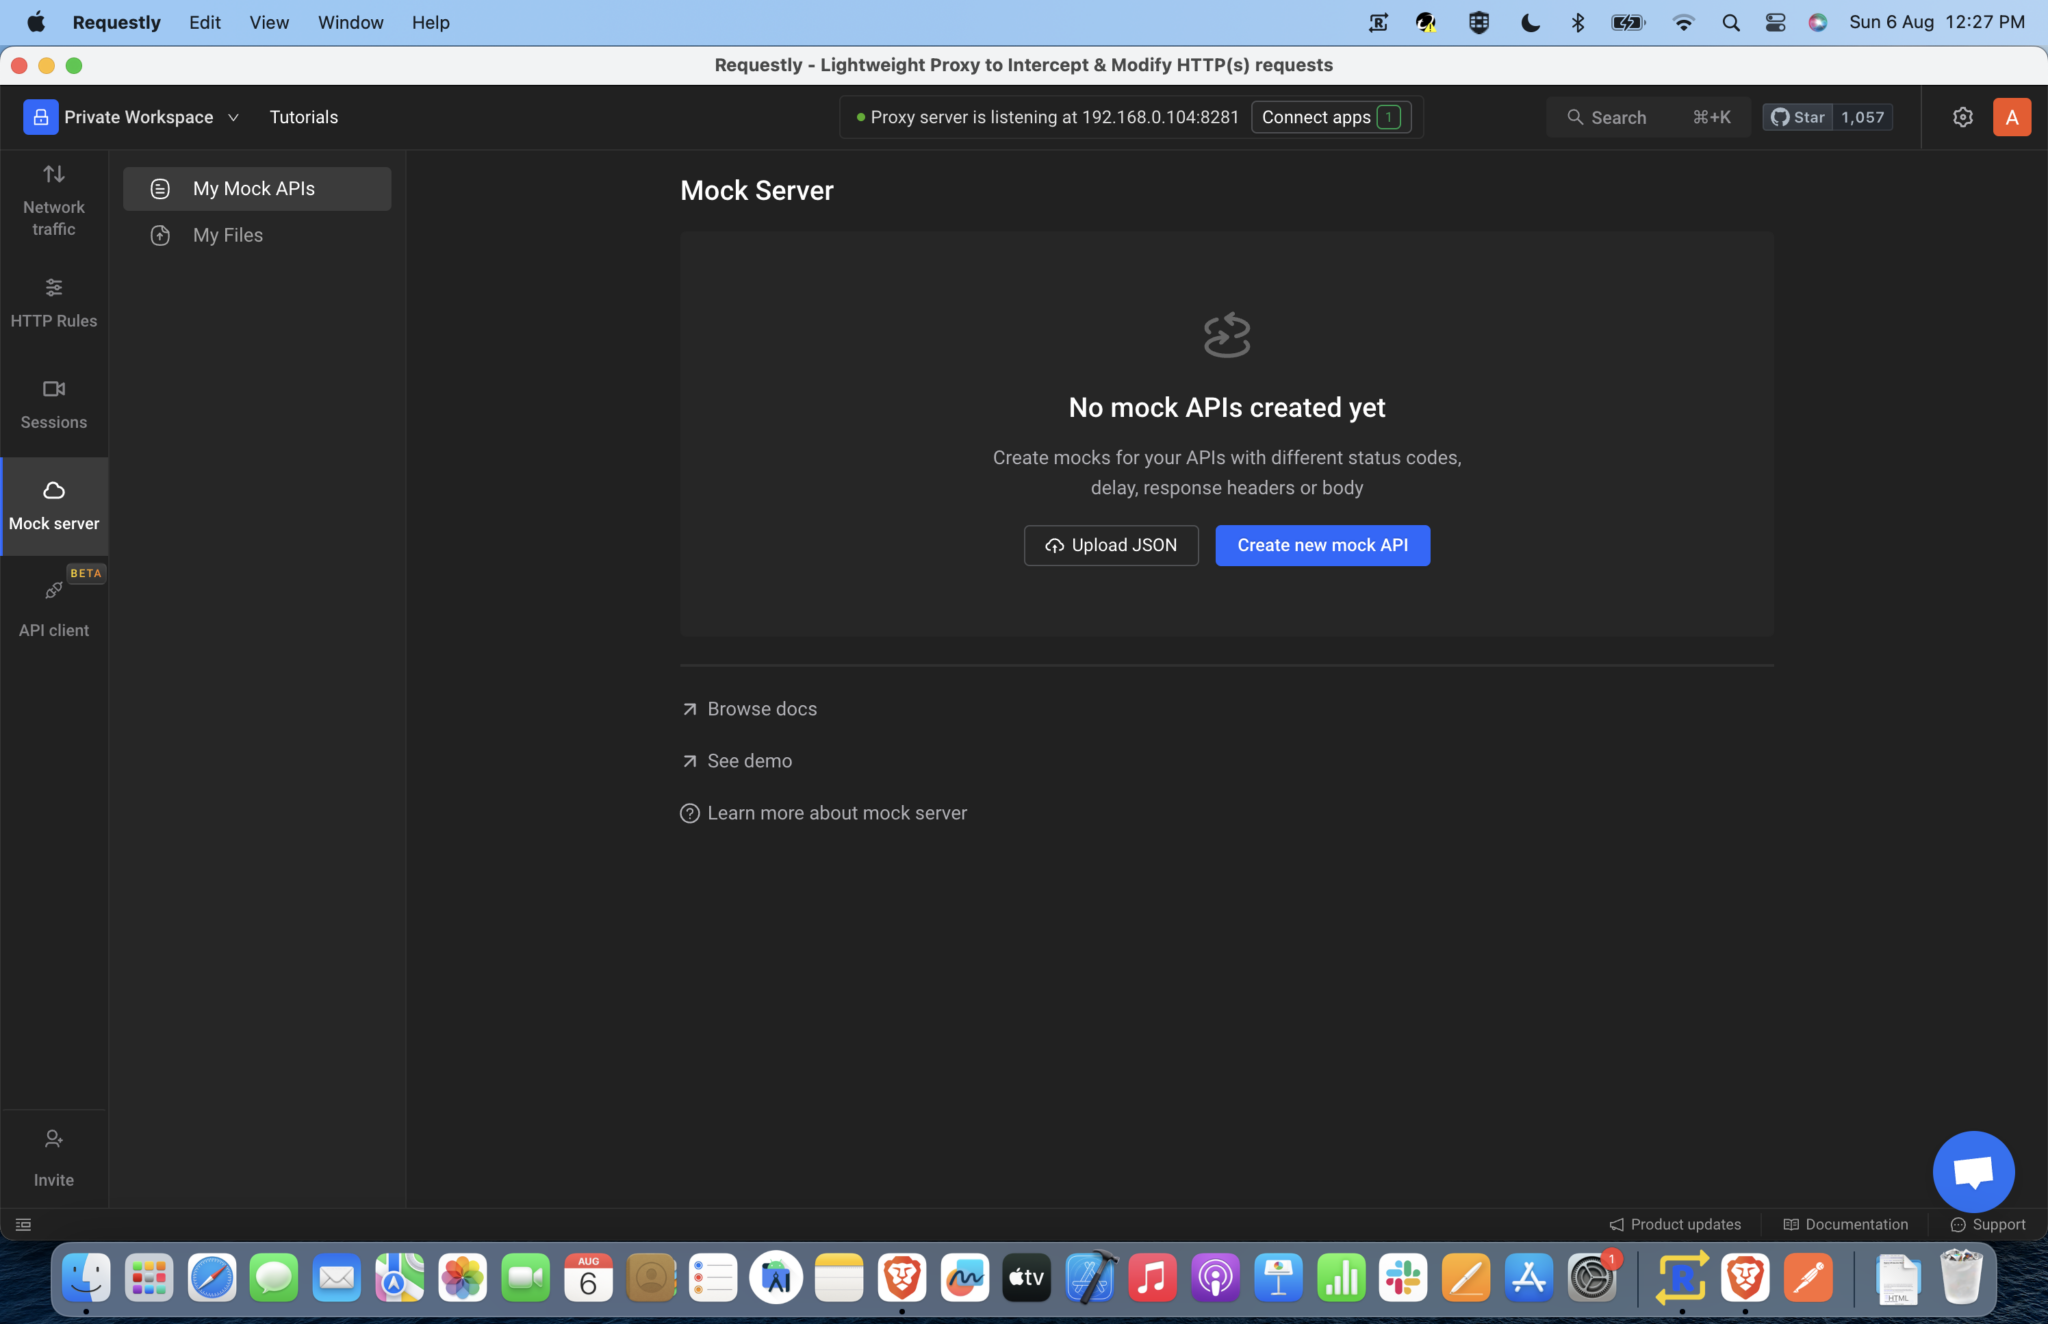The height and width of the screenshot is (1324, 2048).
Task: Launch the Requestly icon in the Dock
Action: pos(1683,1277)
